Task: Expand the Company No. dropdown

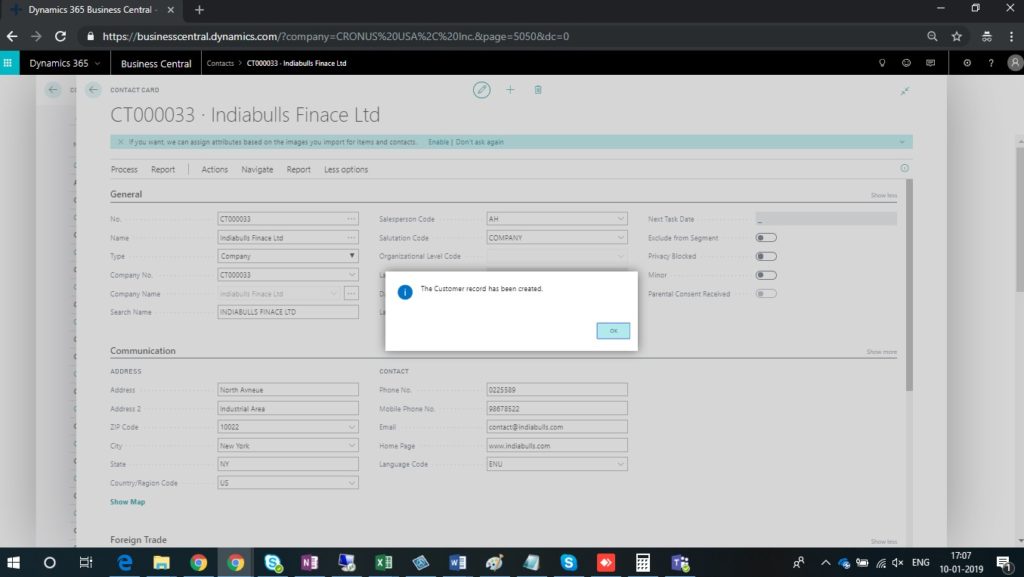Action: tap(352, 275)
